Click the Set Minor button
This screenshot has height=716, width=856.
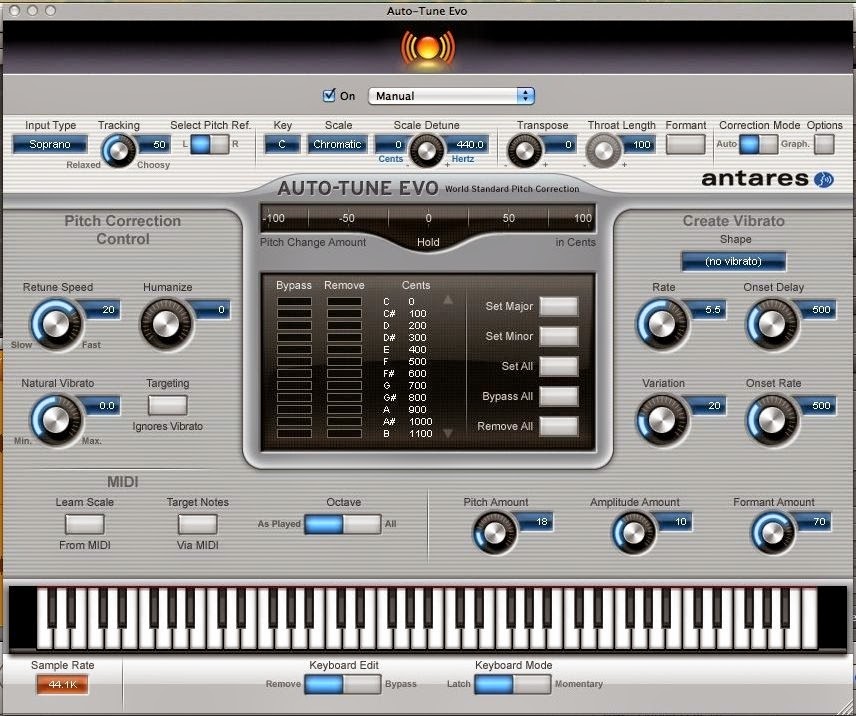point(559,336)
